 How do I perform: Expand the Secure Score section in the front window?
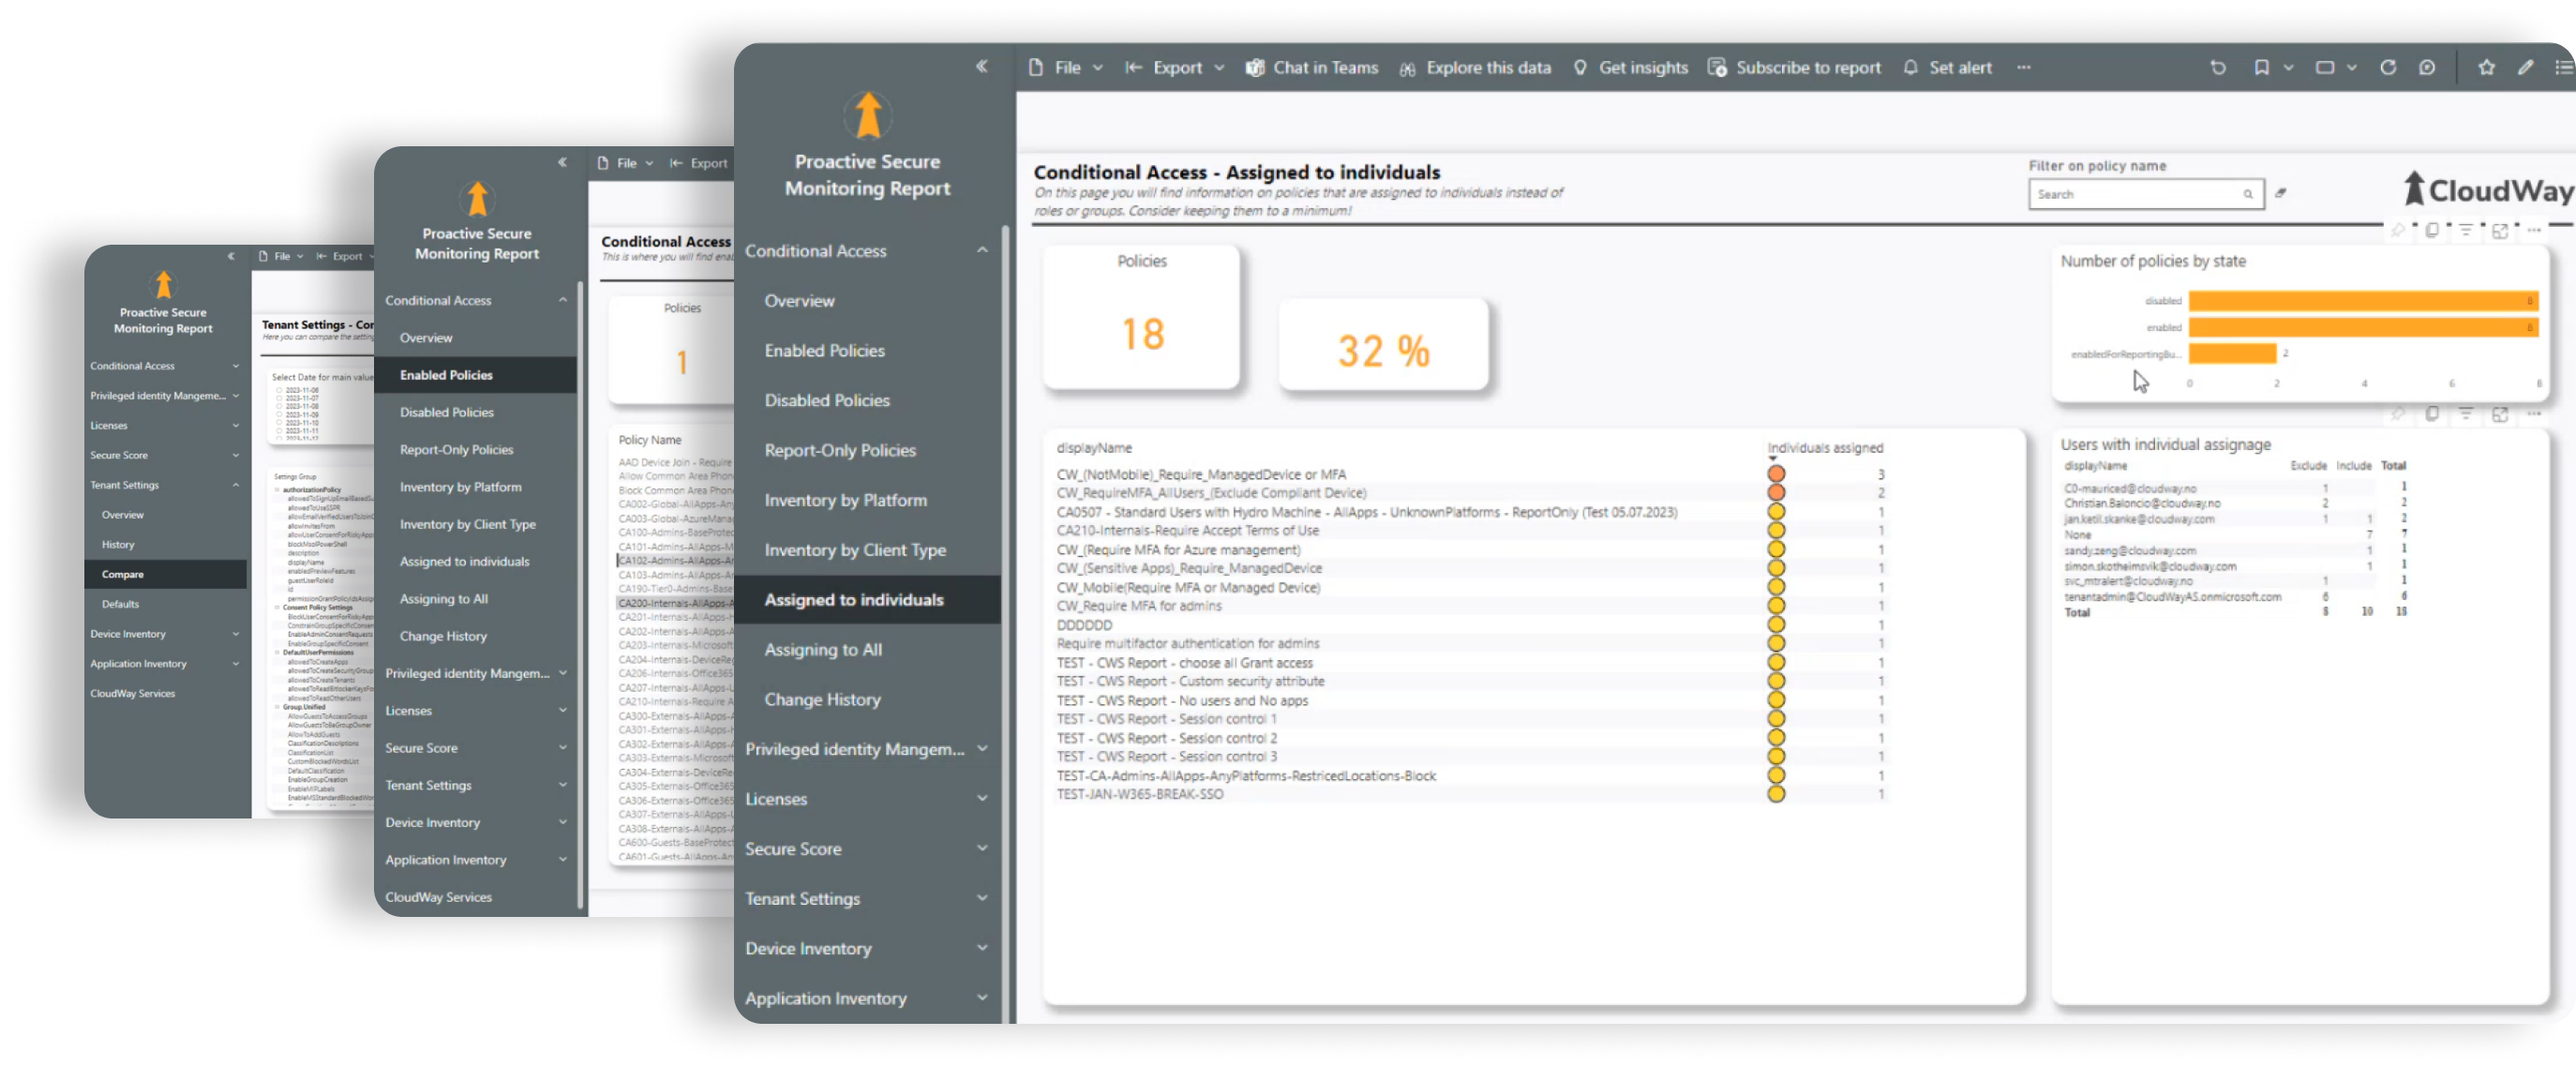(981, 848)
